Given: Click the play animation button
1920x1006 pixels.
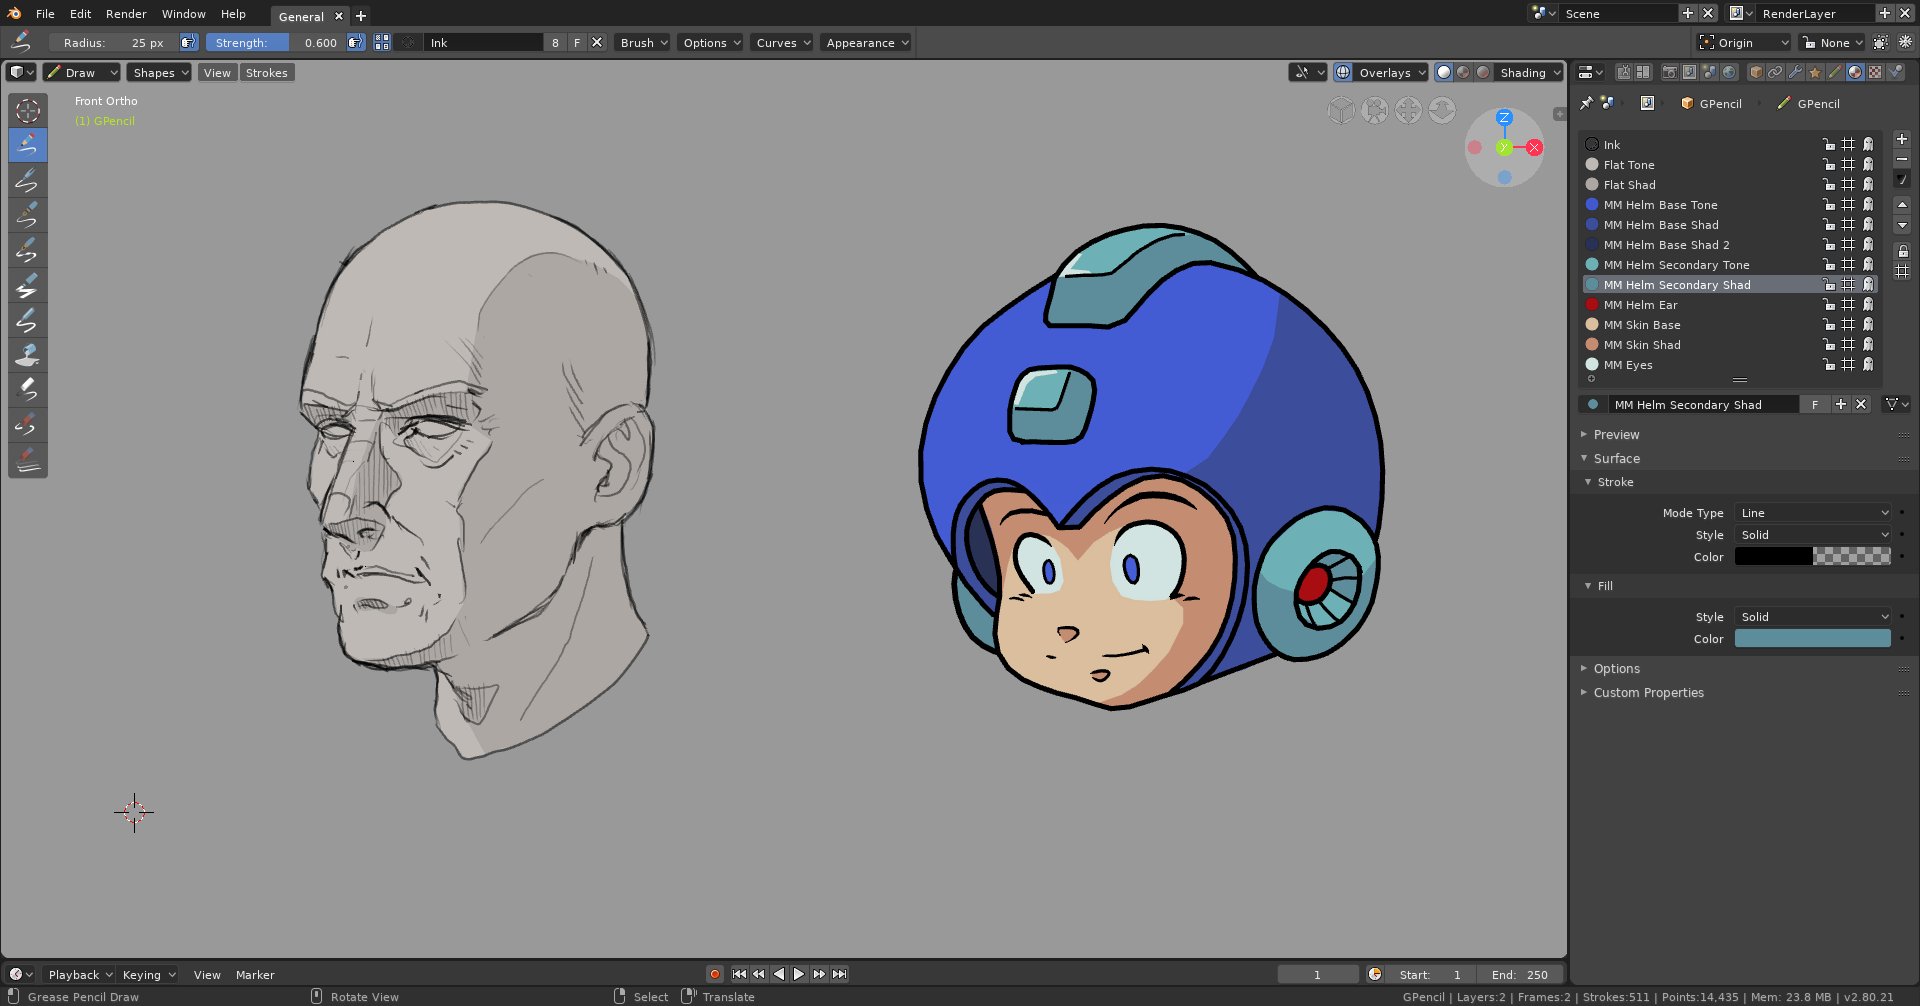Looking at the screenshot, I should (x=799, y=974).
